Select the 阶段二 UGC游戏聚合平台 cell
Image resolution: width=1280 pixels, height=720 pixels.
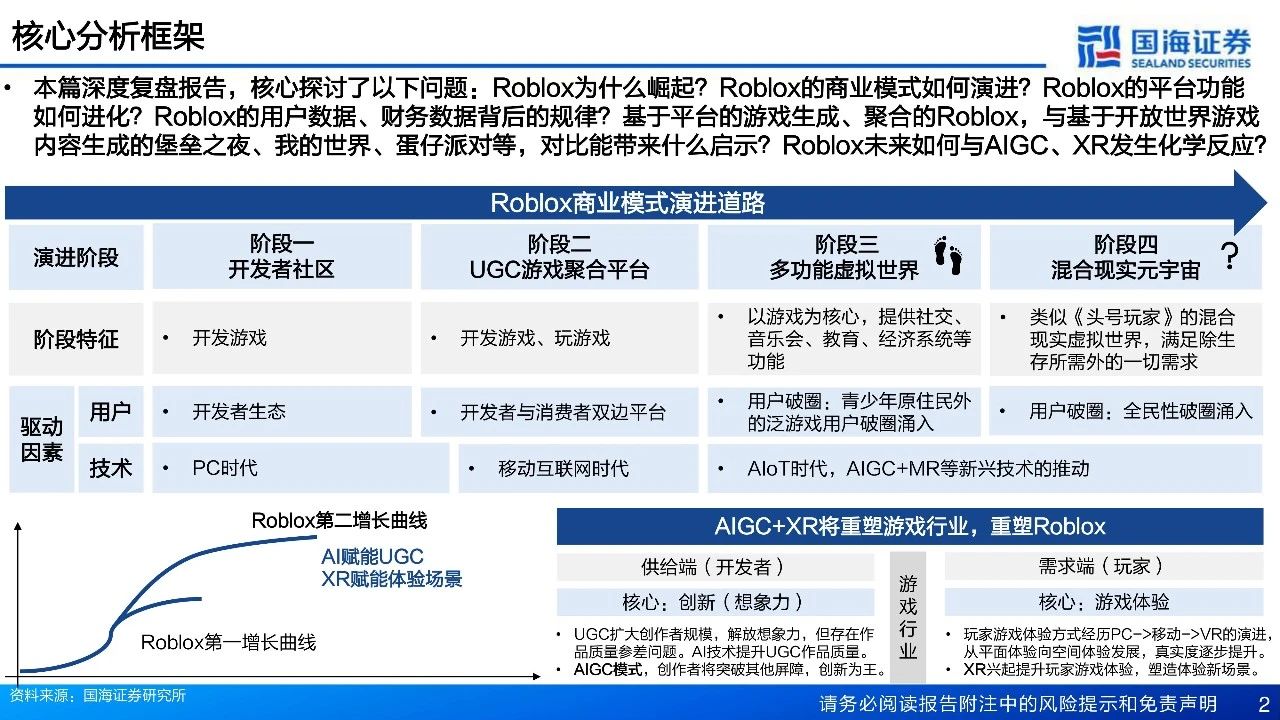pos(559,257)
